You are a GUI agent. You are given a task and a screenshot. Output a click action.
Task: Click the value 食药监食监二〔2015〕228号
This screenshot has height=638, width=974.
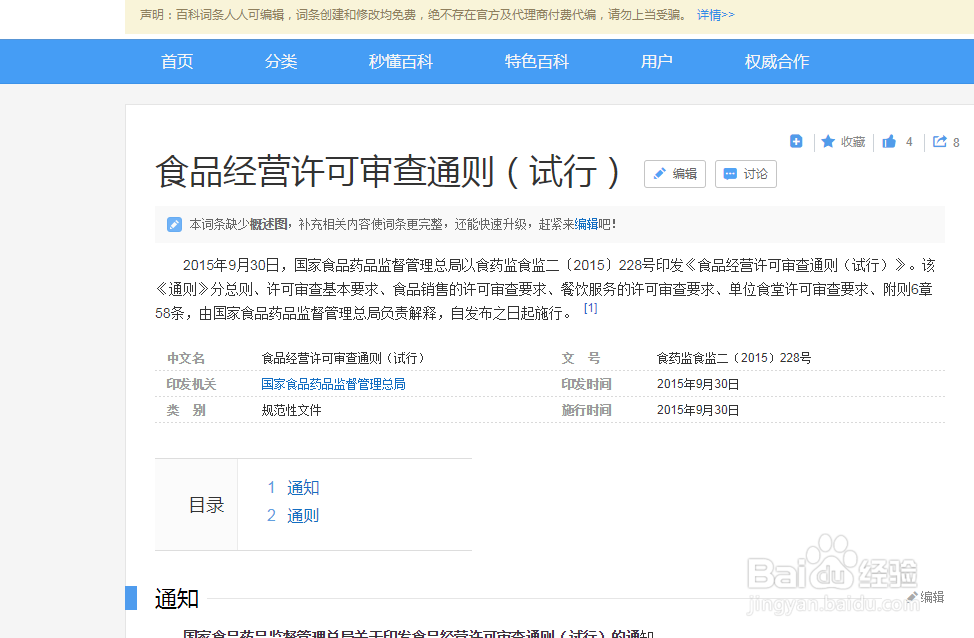tap(734, 358)
